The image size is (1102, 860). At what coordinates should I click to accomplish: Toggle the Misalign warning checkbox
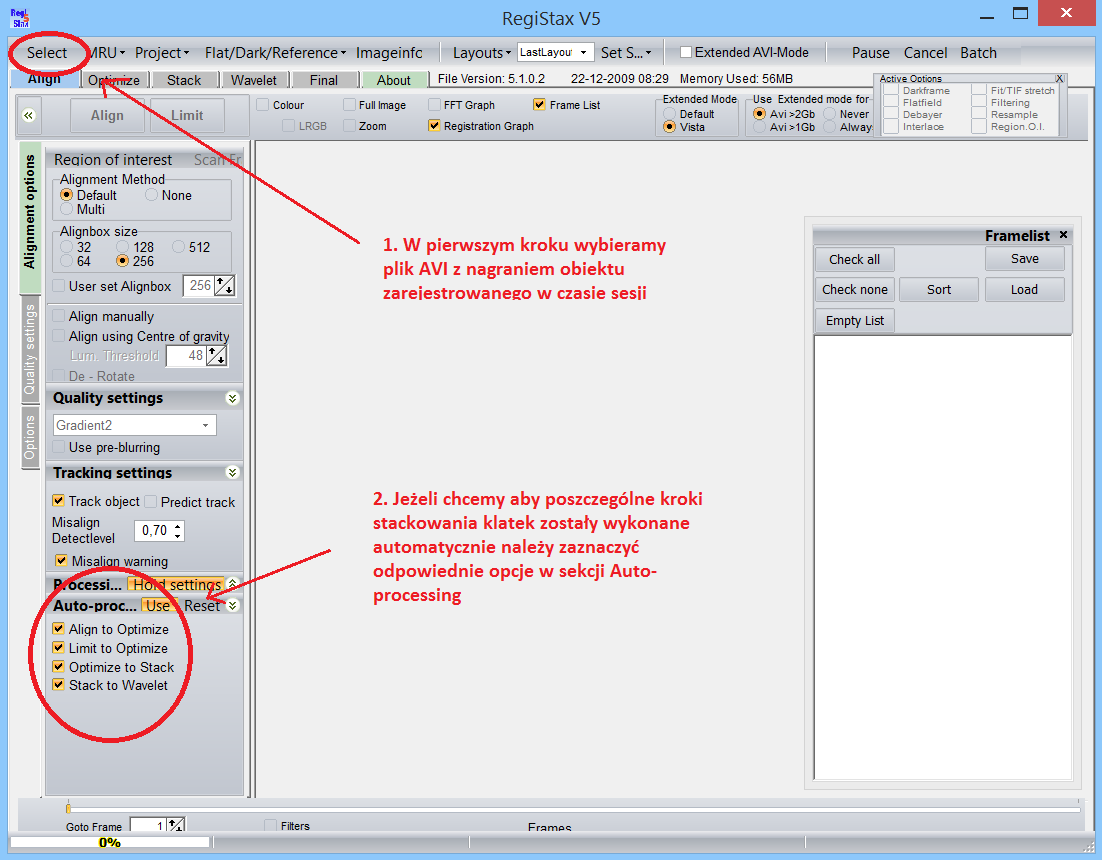[62, 561]
